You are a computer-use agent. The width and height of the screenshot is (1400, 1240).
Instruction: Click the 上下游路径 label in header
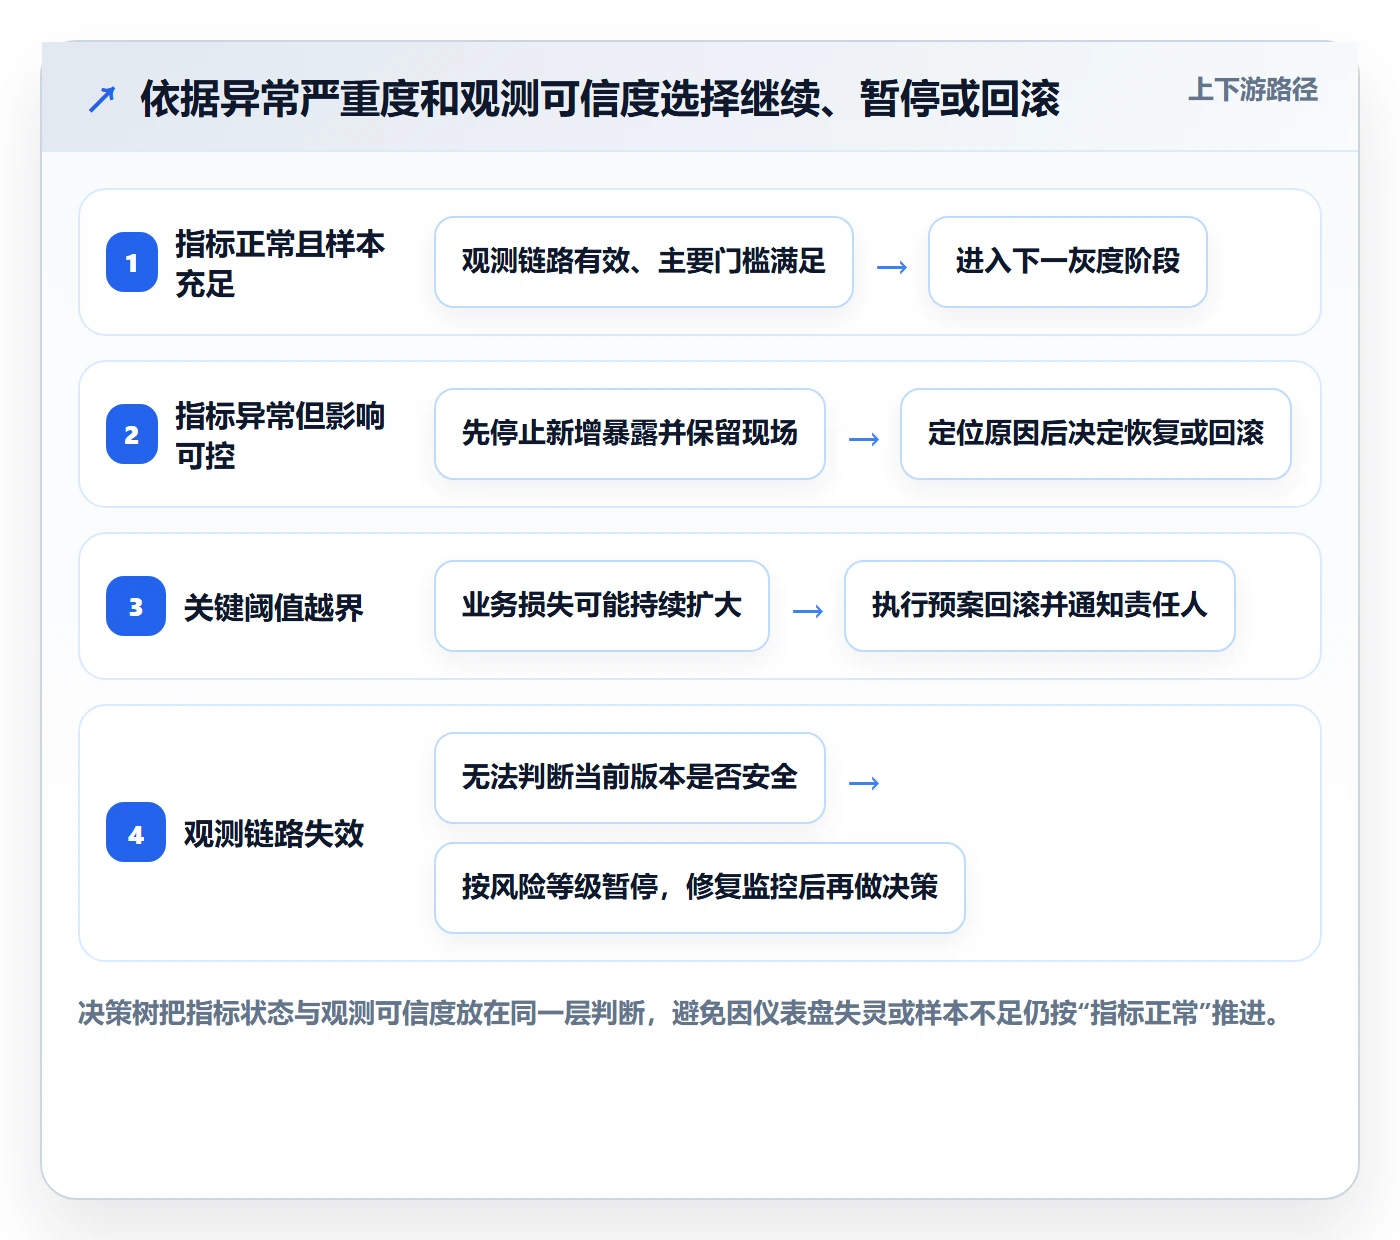click(1252, 90)
